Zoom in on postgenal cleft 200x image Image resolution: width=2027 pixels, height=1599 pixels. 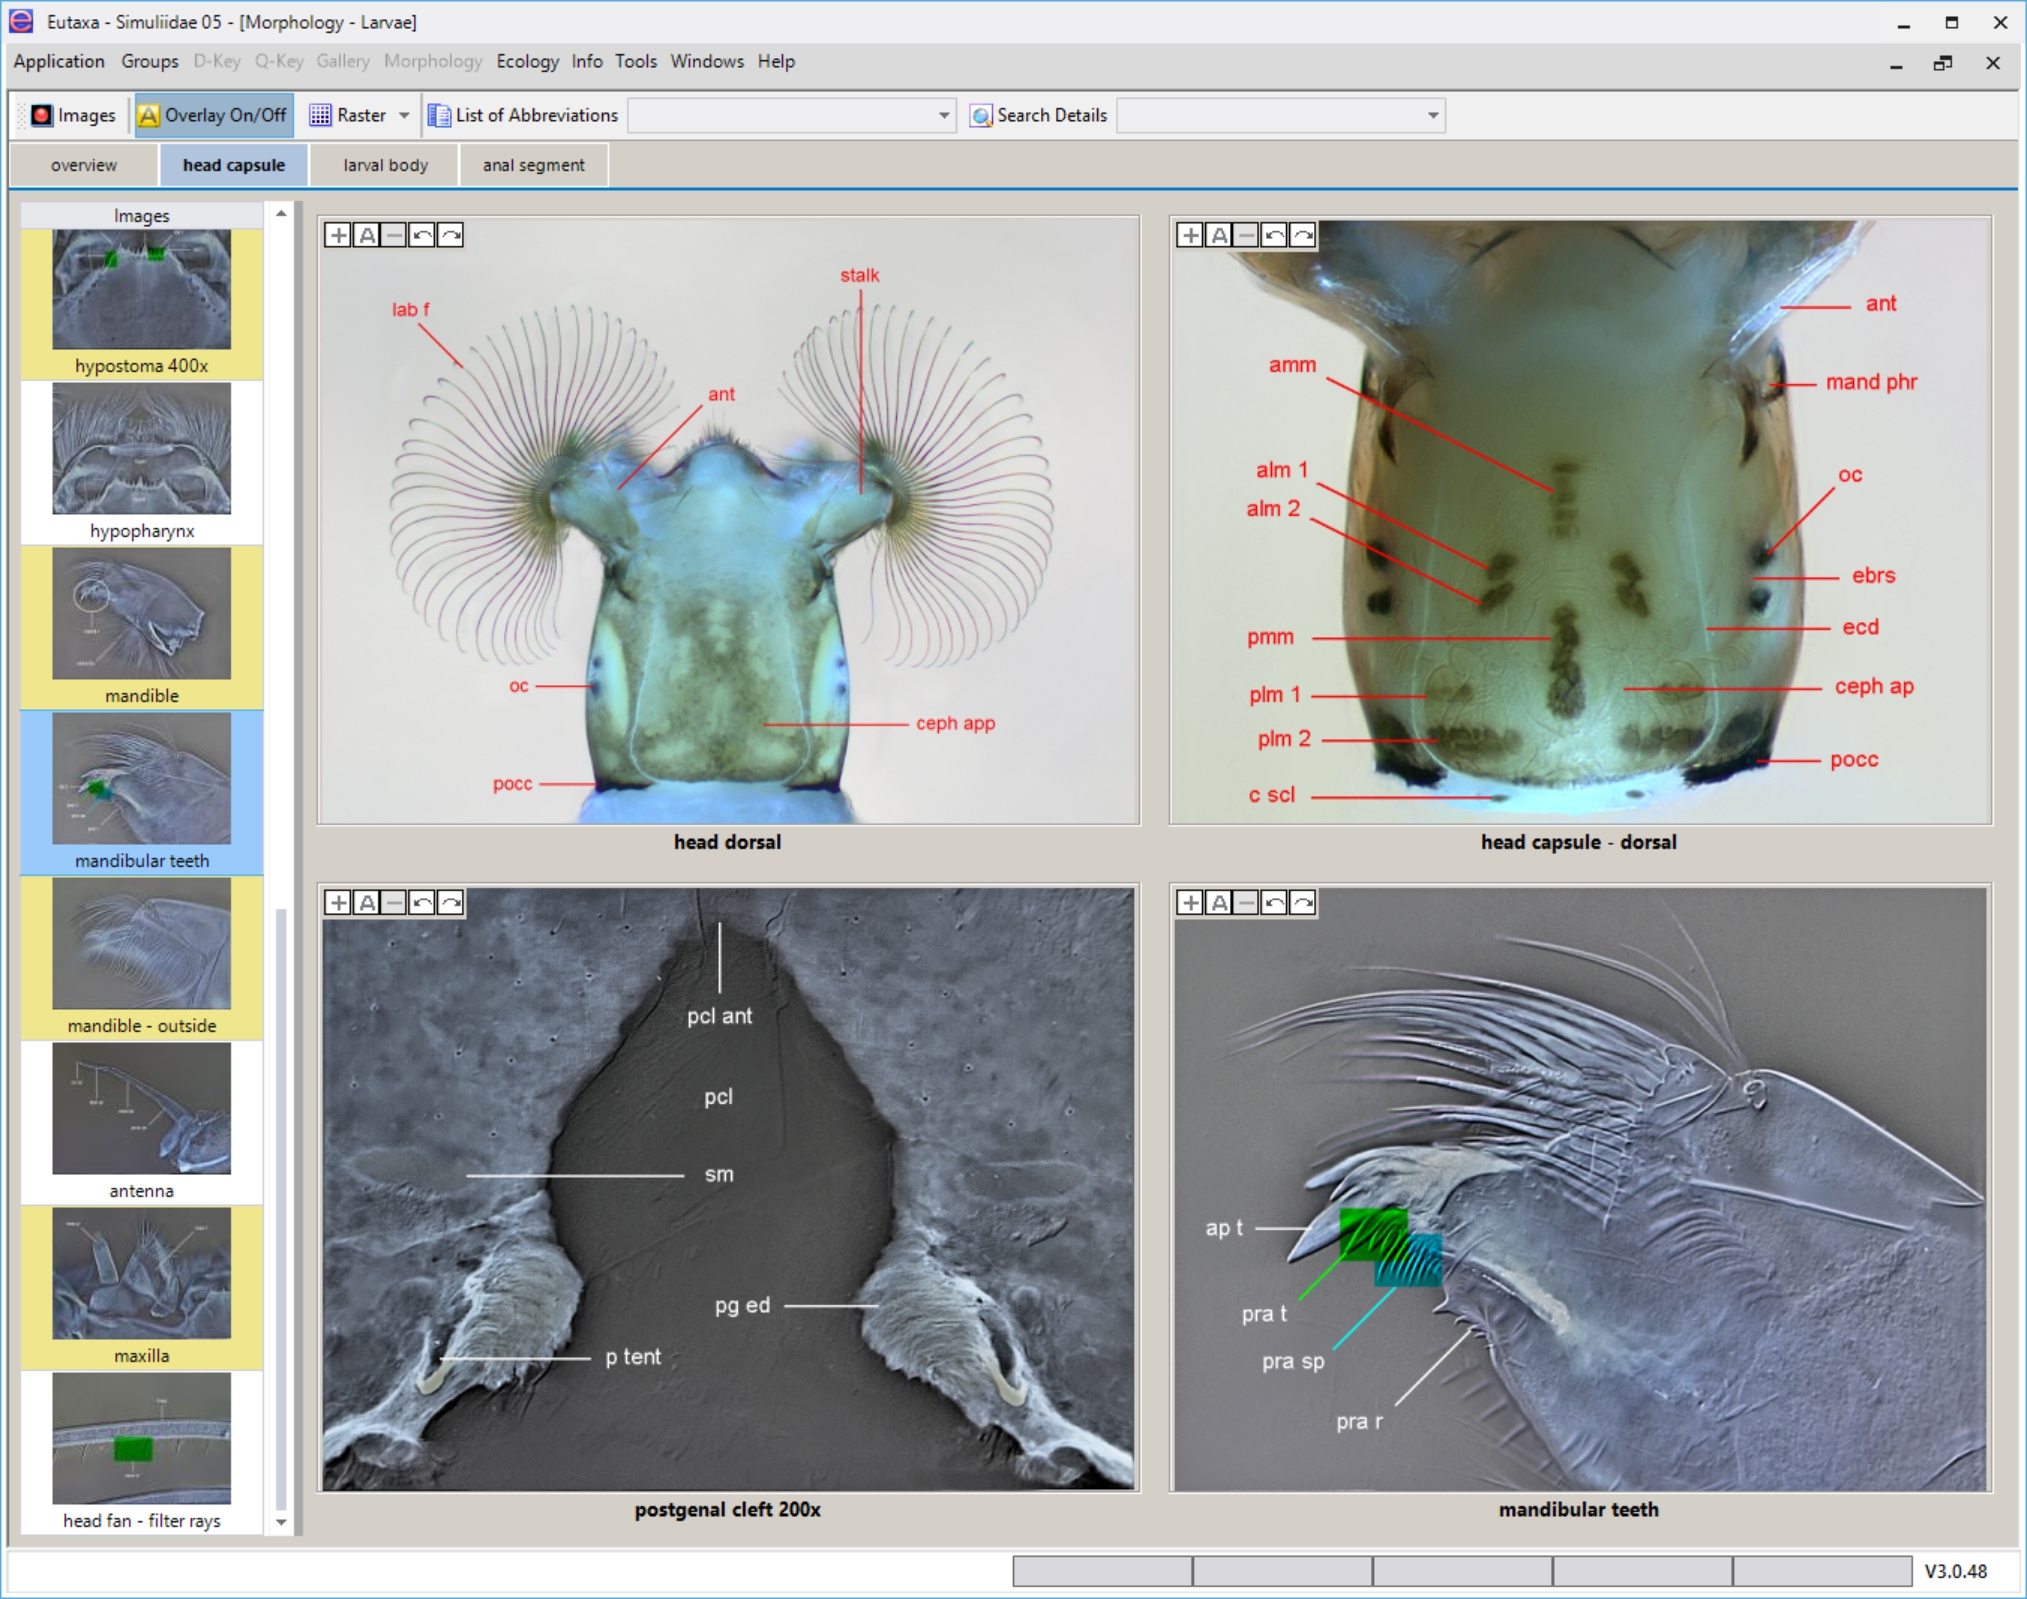[x=338, y=903]
